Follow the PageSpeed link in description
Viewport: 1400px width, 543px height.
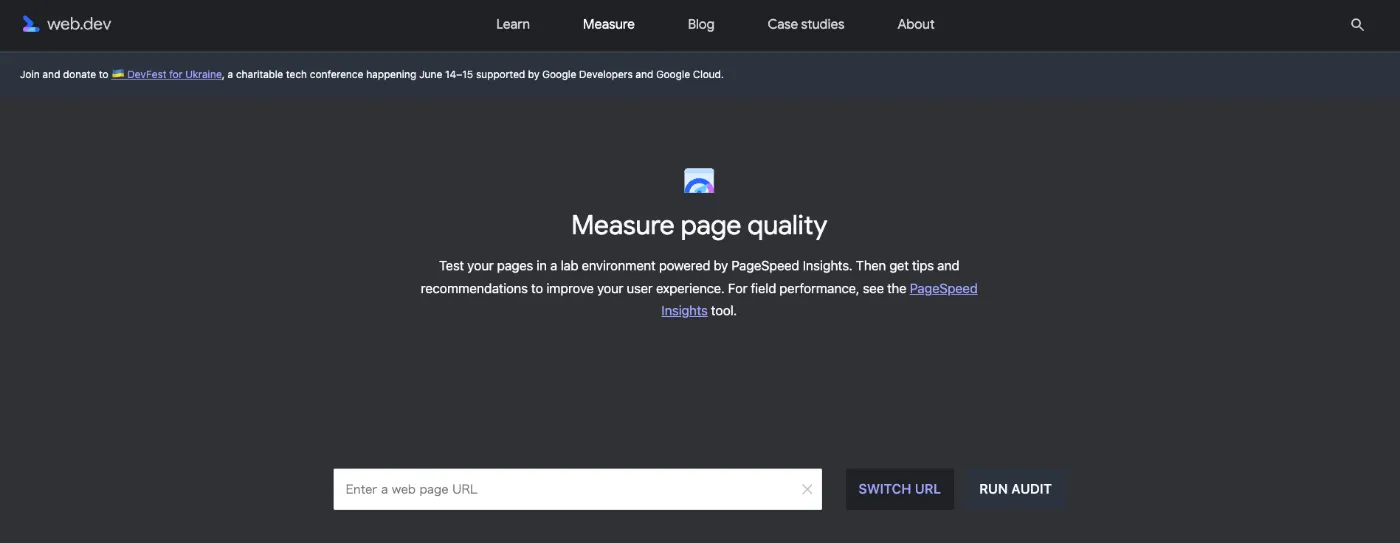(x=943, y=289)
